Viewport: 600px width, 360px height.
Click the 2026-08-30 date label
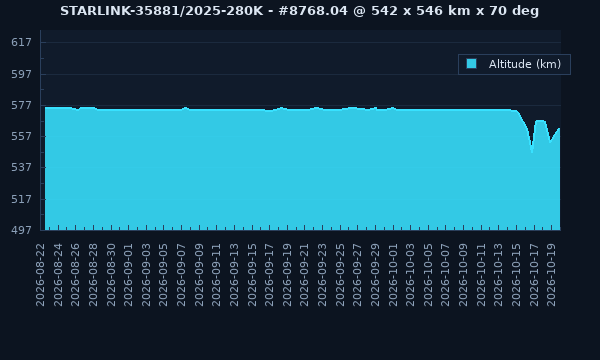click(111, 275)
